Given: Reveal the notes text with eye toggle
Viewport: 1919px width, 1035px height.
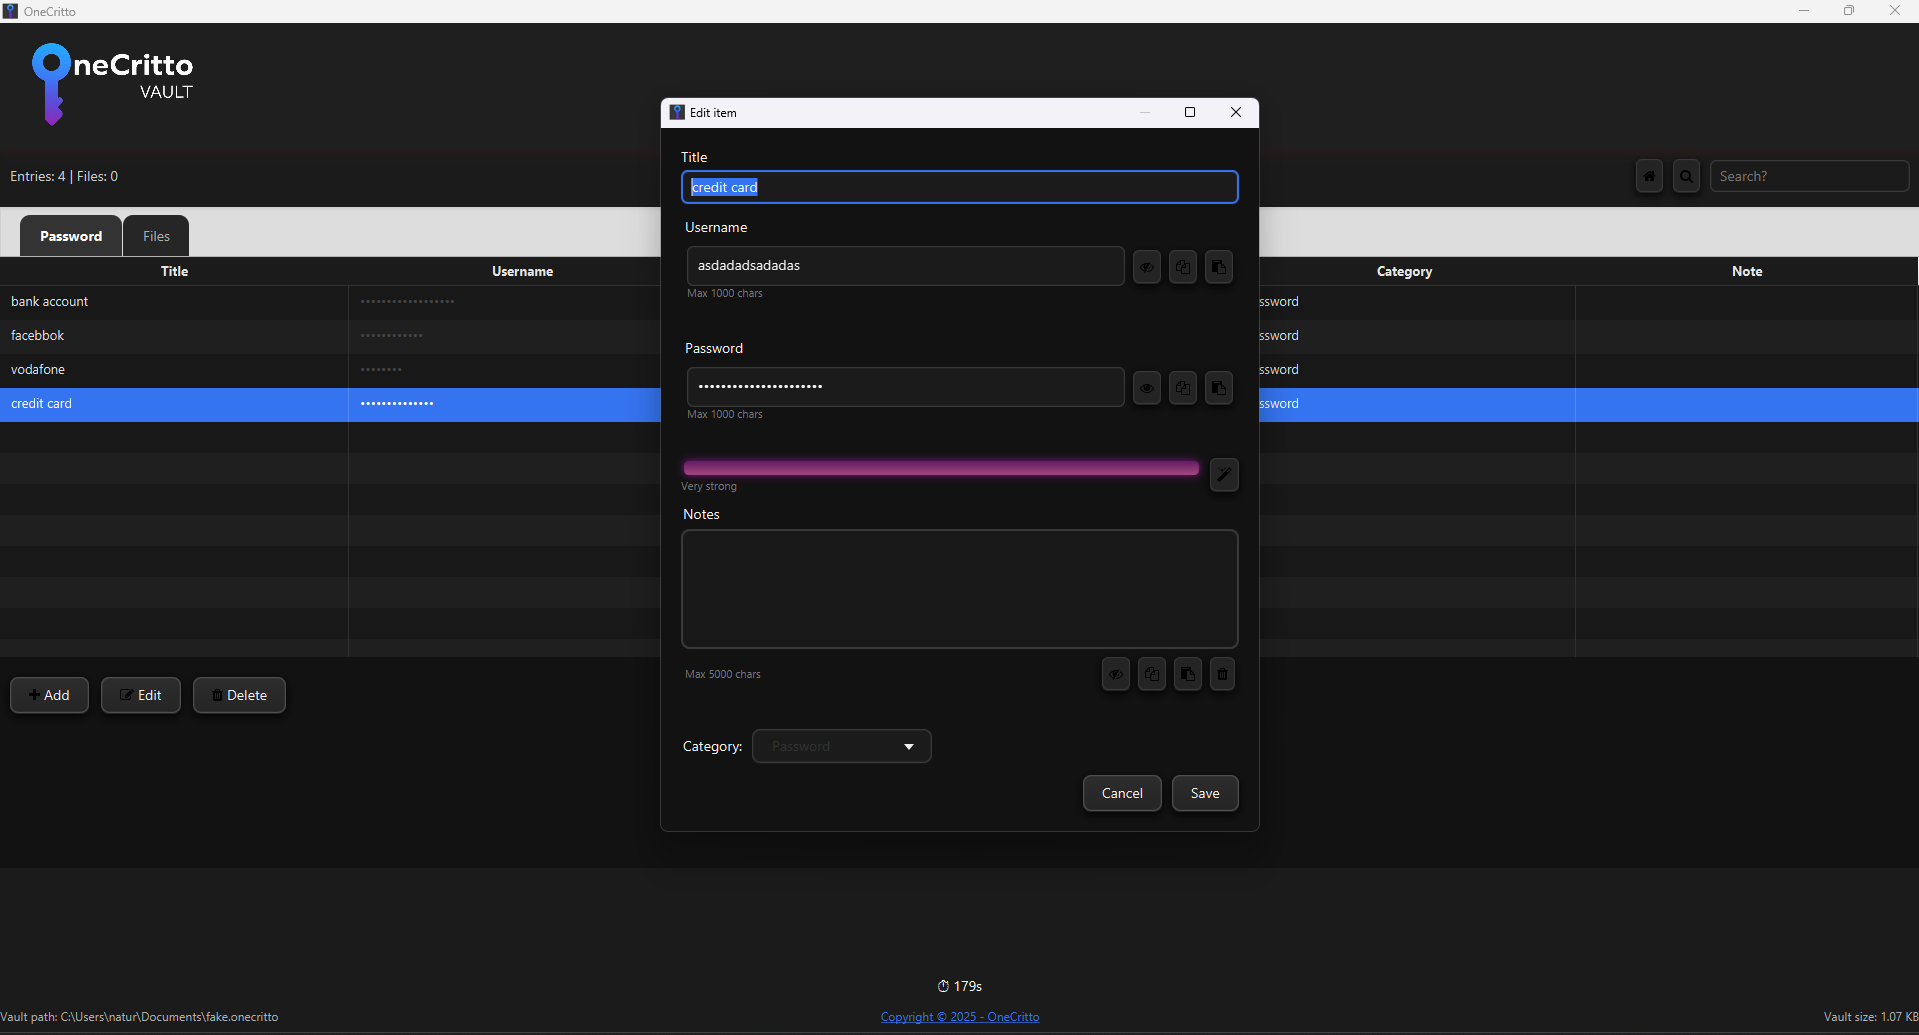Looking at the screenshot, I should (1115, 674).
